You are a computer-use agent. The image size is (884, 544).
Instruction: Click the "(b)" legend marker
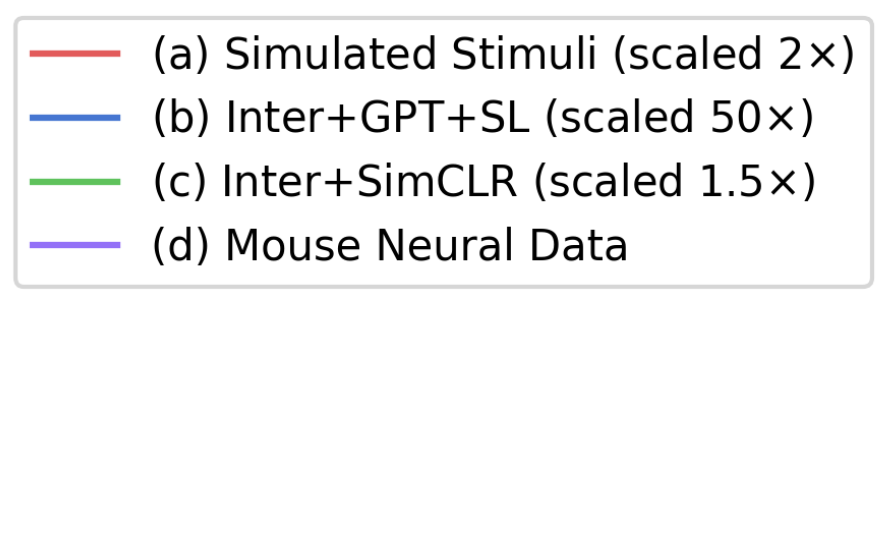click(182, 119)
